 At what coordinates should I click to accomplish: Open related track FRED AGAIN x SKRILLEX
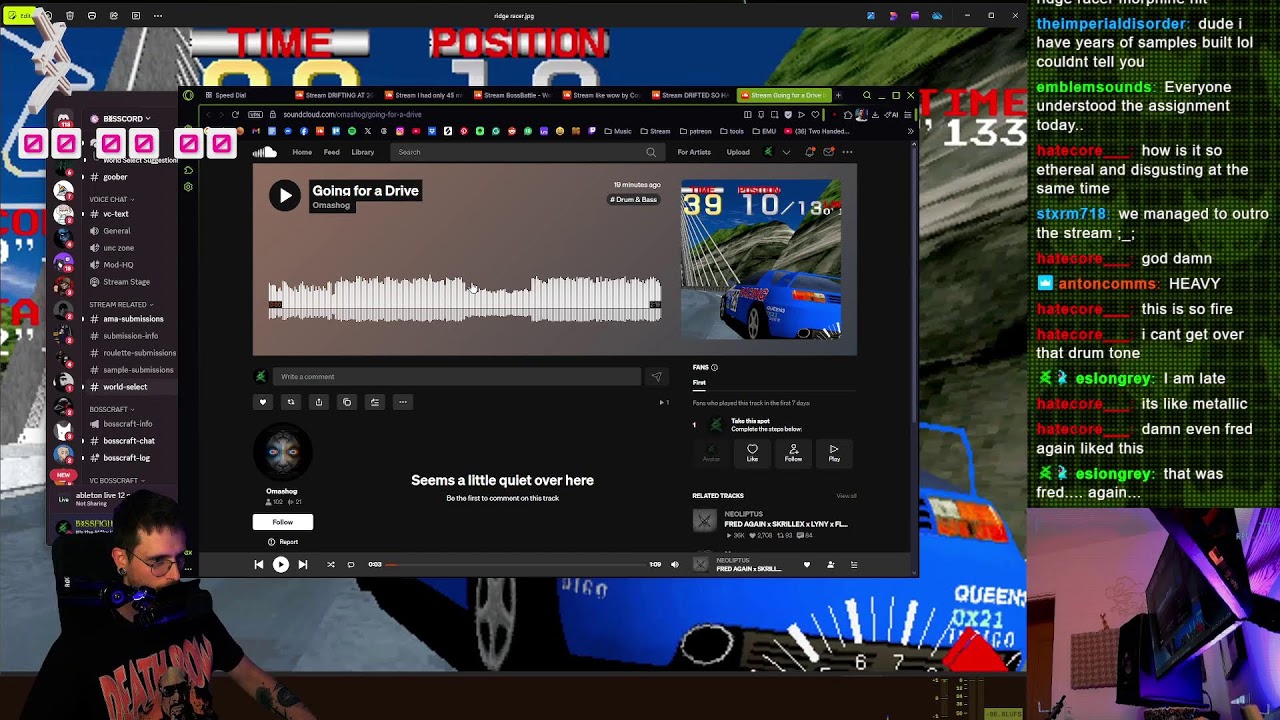tap(785, 524)
